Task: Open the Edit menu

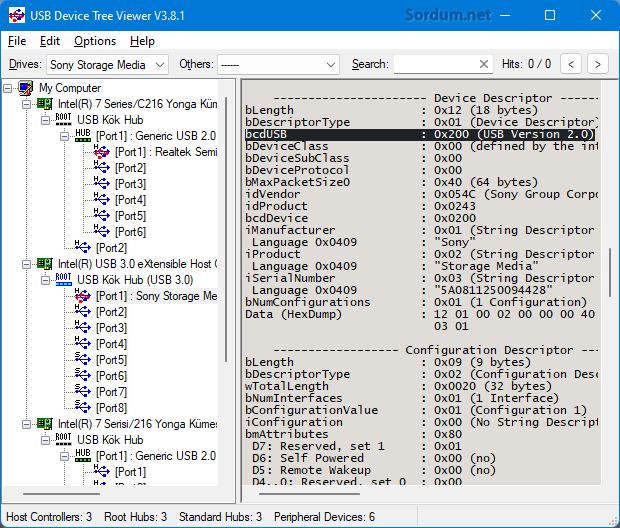Action: coord(50,41)
